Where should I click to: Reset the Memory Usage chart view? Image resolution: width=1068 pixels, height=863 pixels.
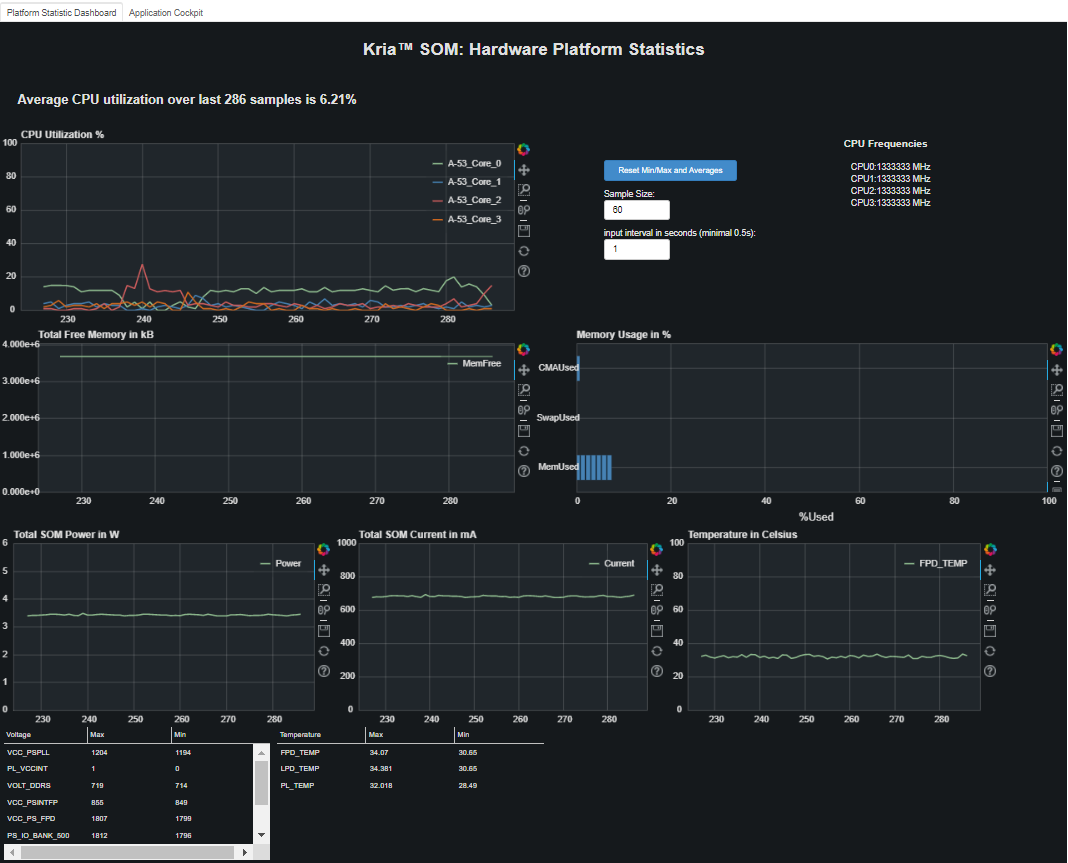tap(1056, 451)
